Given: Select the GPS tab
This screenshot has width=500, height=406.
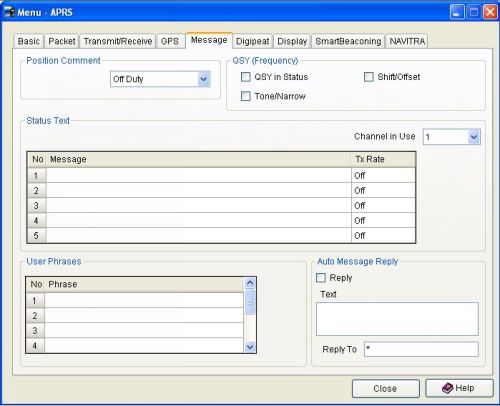Looking at the screenshot, I should click(x=170, y=41).
